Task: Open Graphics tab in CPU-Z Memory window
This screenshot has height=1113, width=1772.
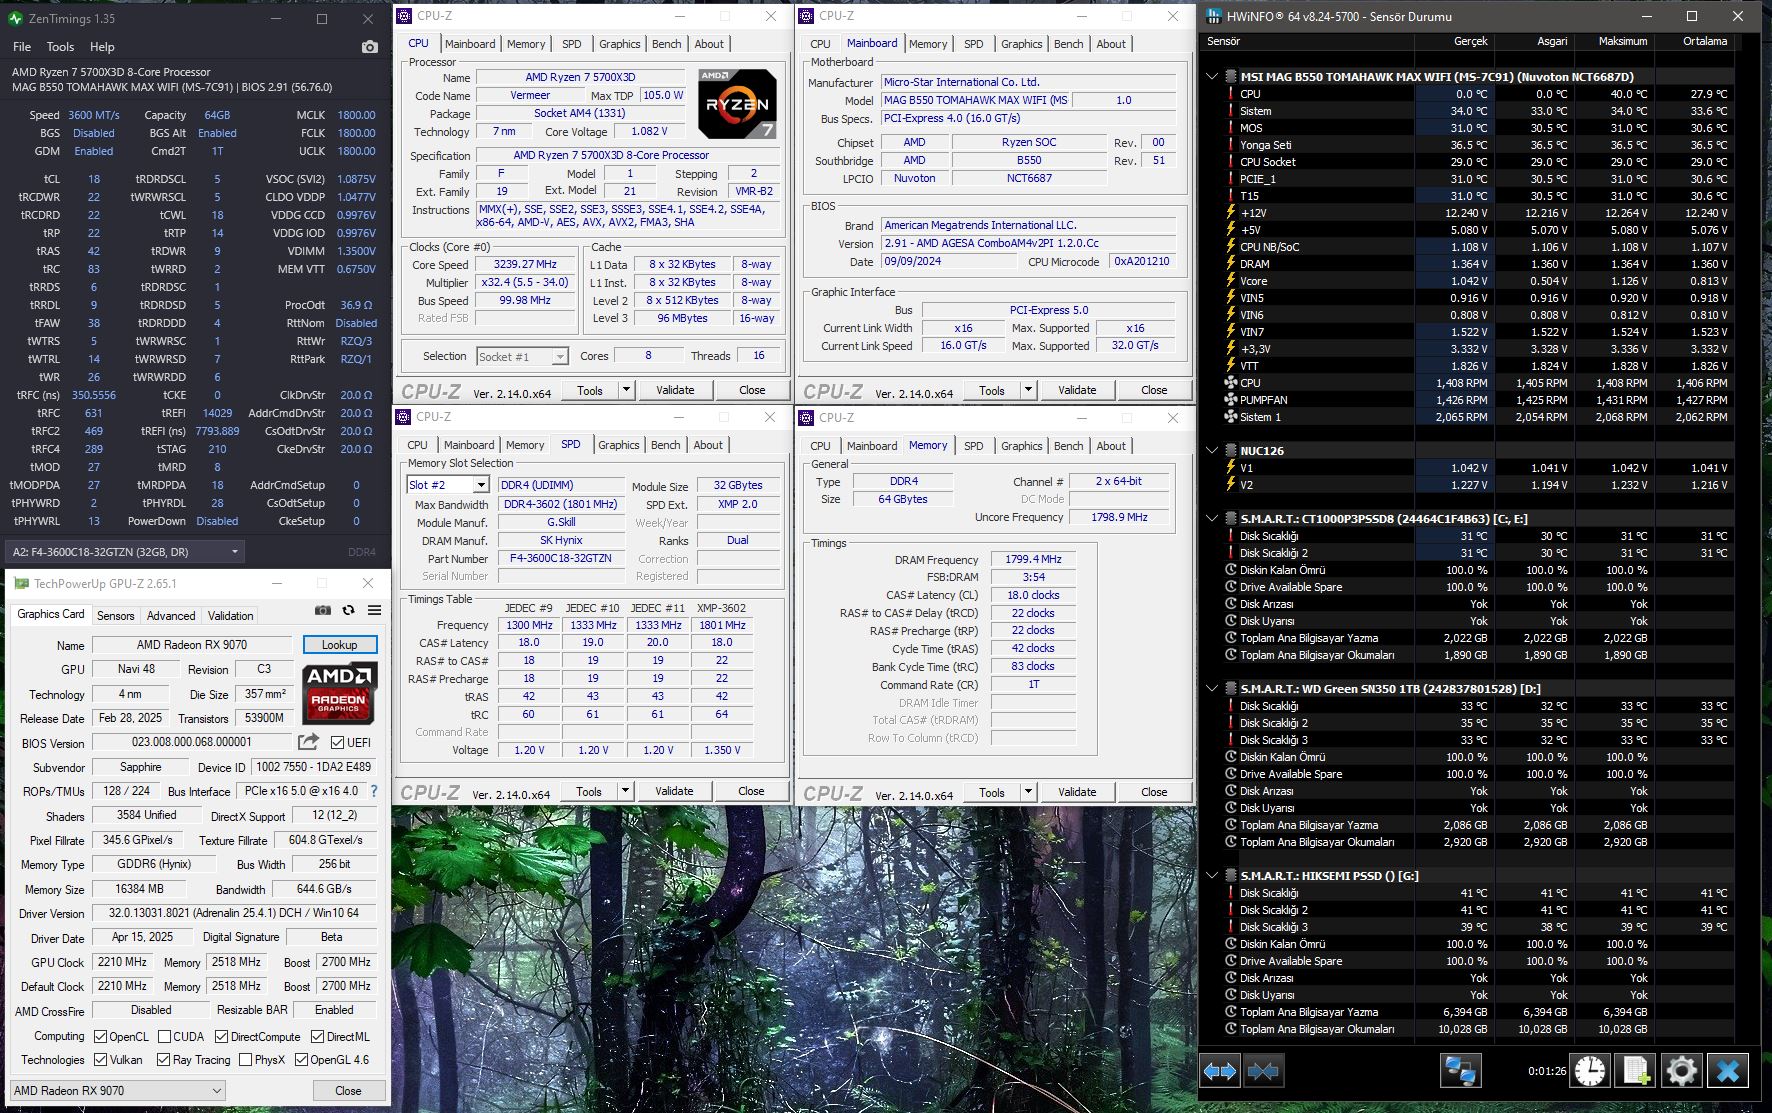Action: pyautogui.click(x=1021, y=446)
